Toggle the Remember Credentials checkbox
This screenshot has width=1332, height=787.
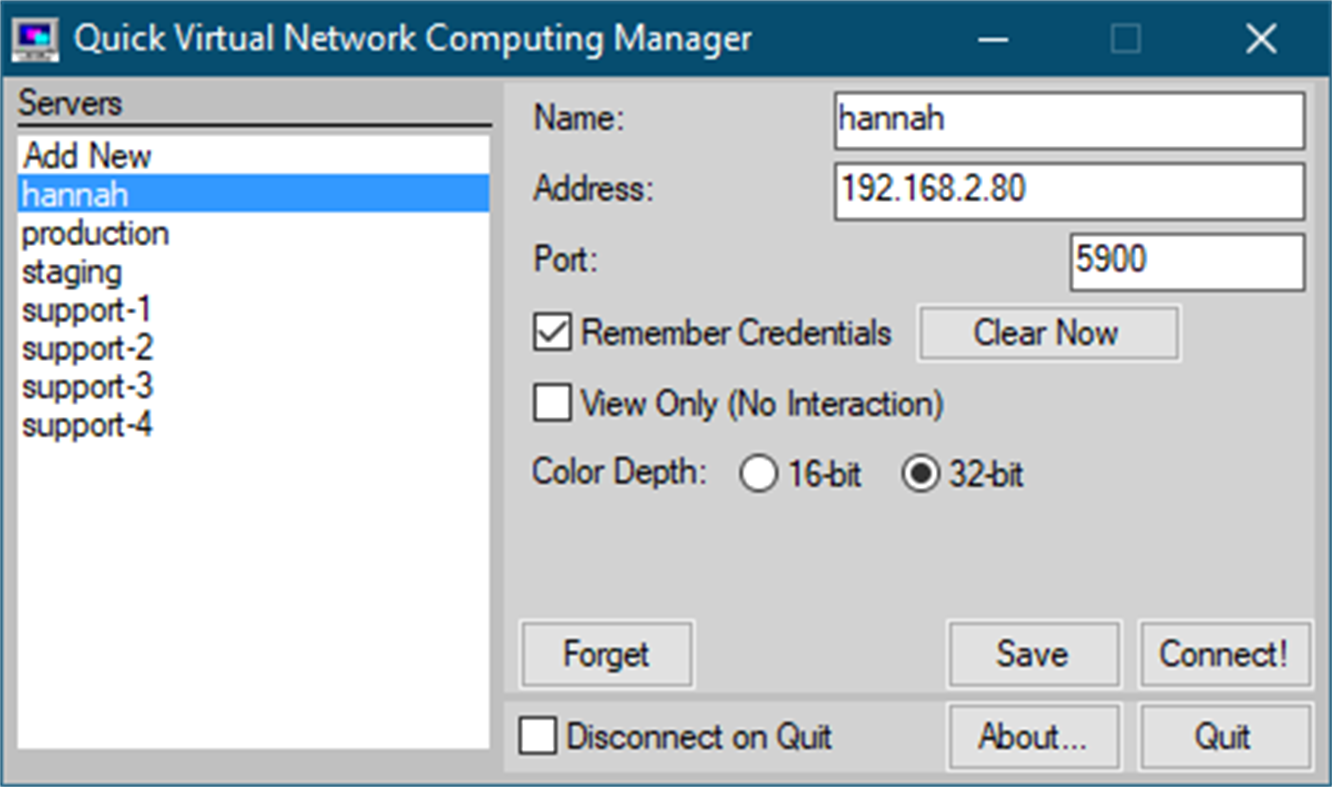tap(553, 333)
